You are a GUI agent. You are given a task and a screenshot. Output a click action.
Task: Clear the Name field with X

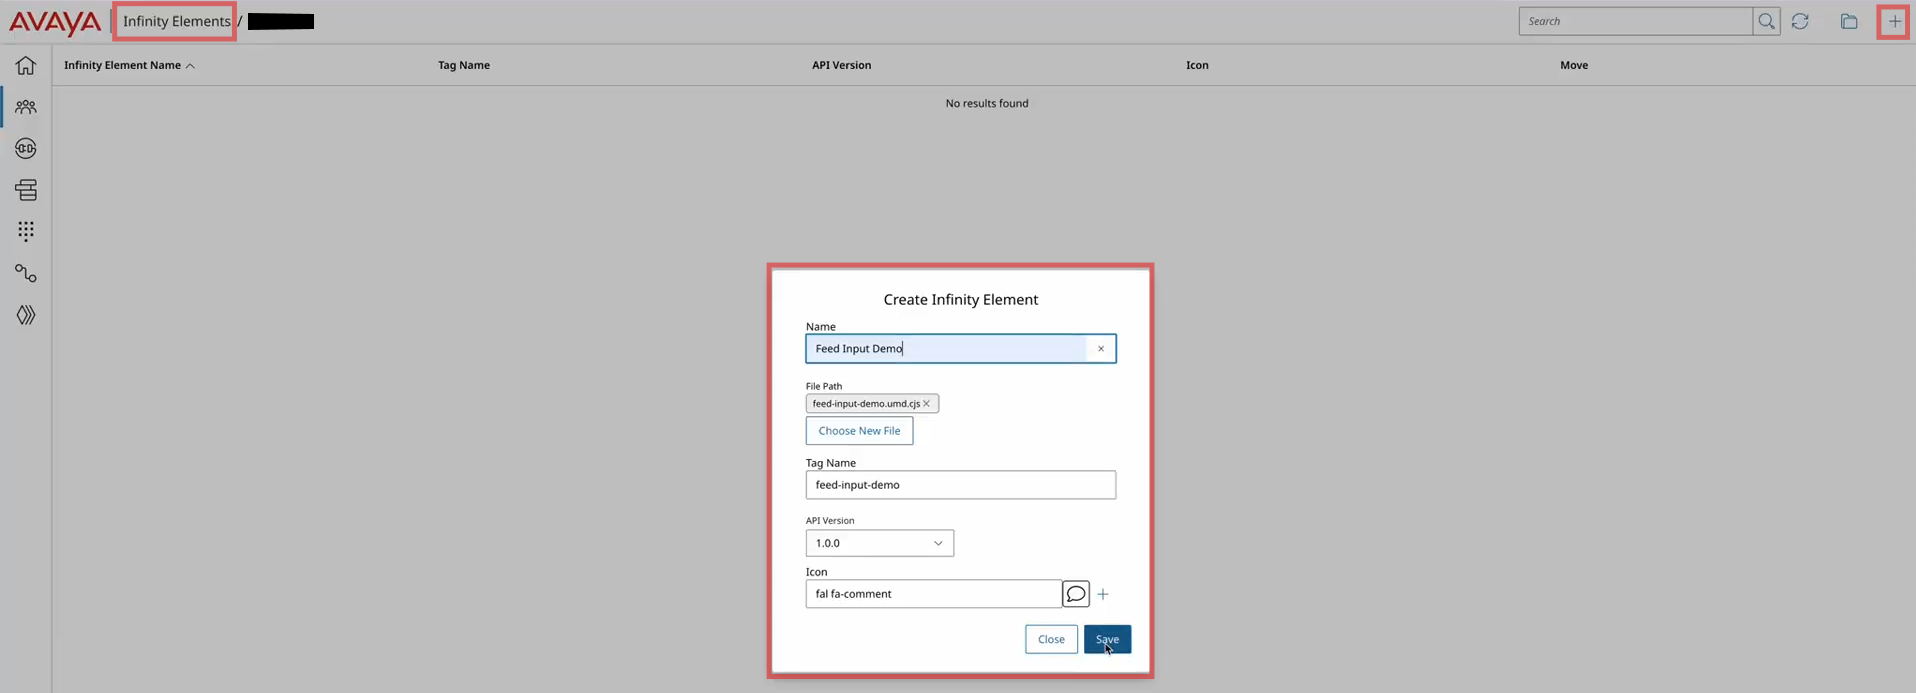point(1101,349)
